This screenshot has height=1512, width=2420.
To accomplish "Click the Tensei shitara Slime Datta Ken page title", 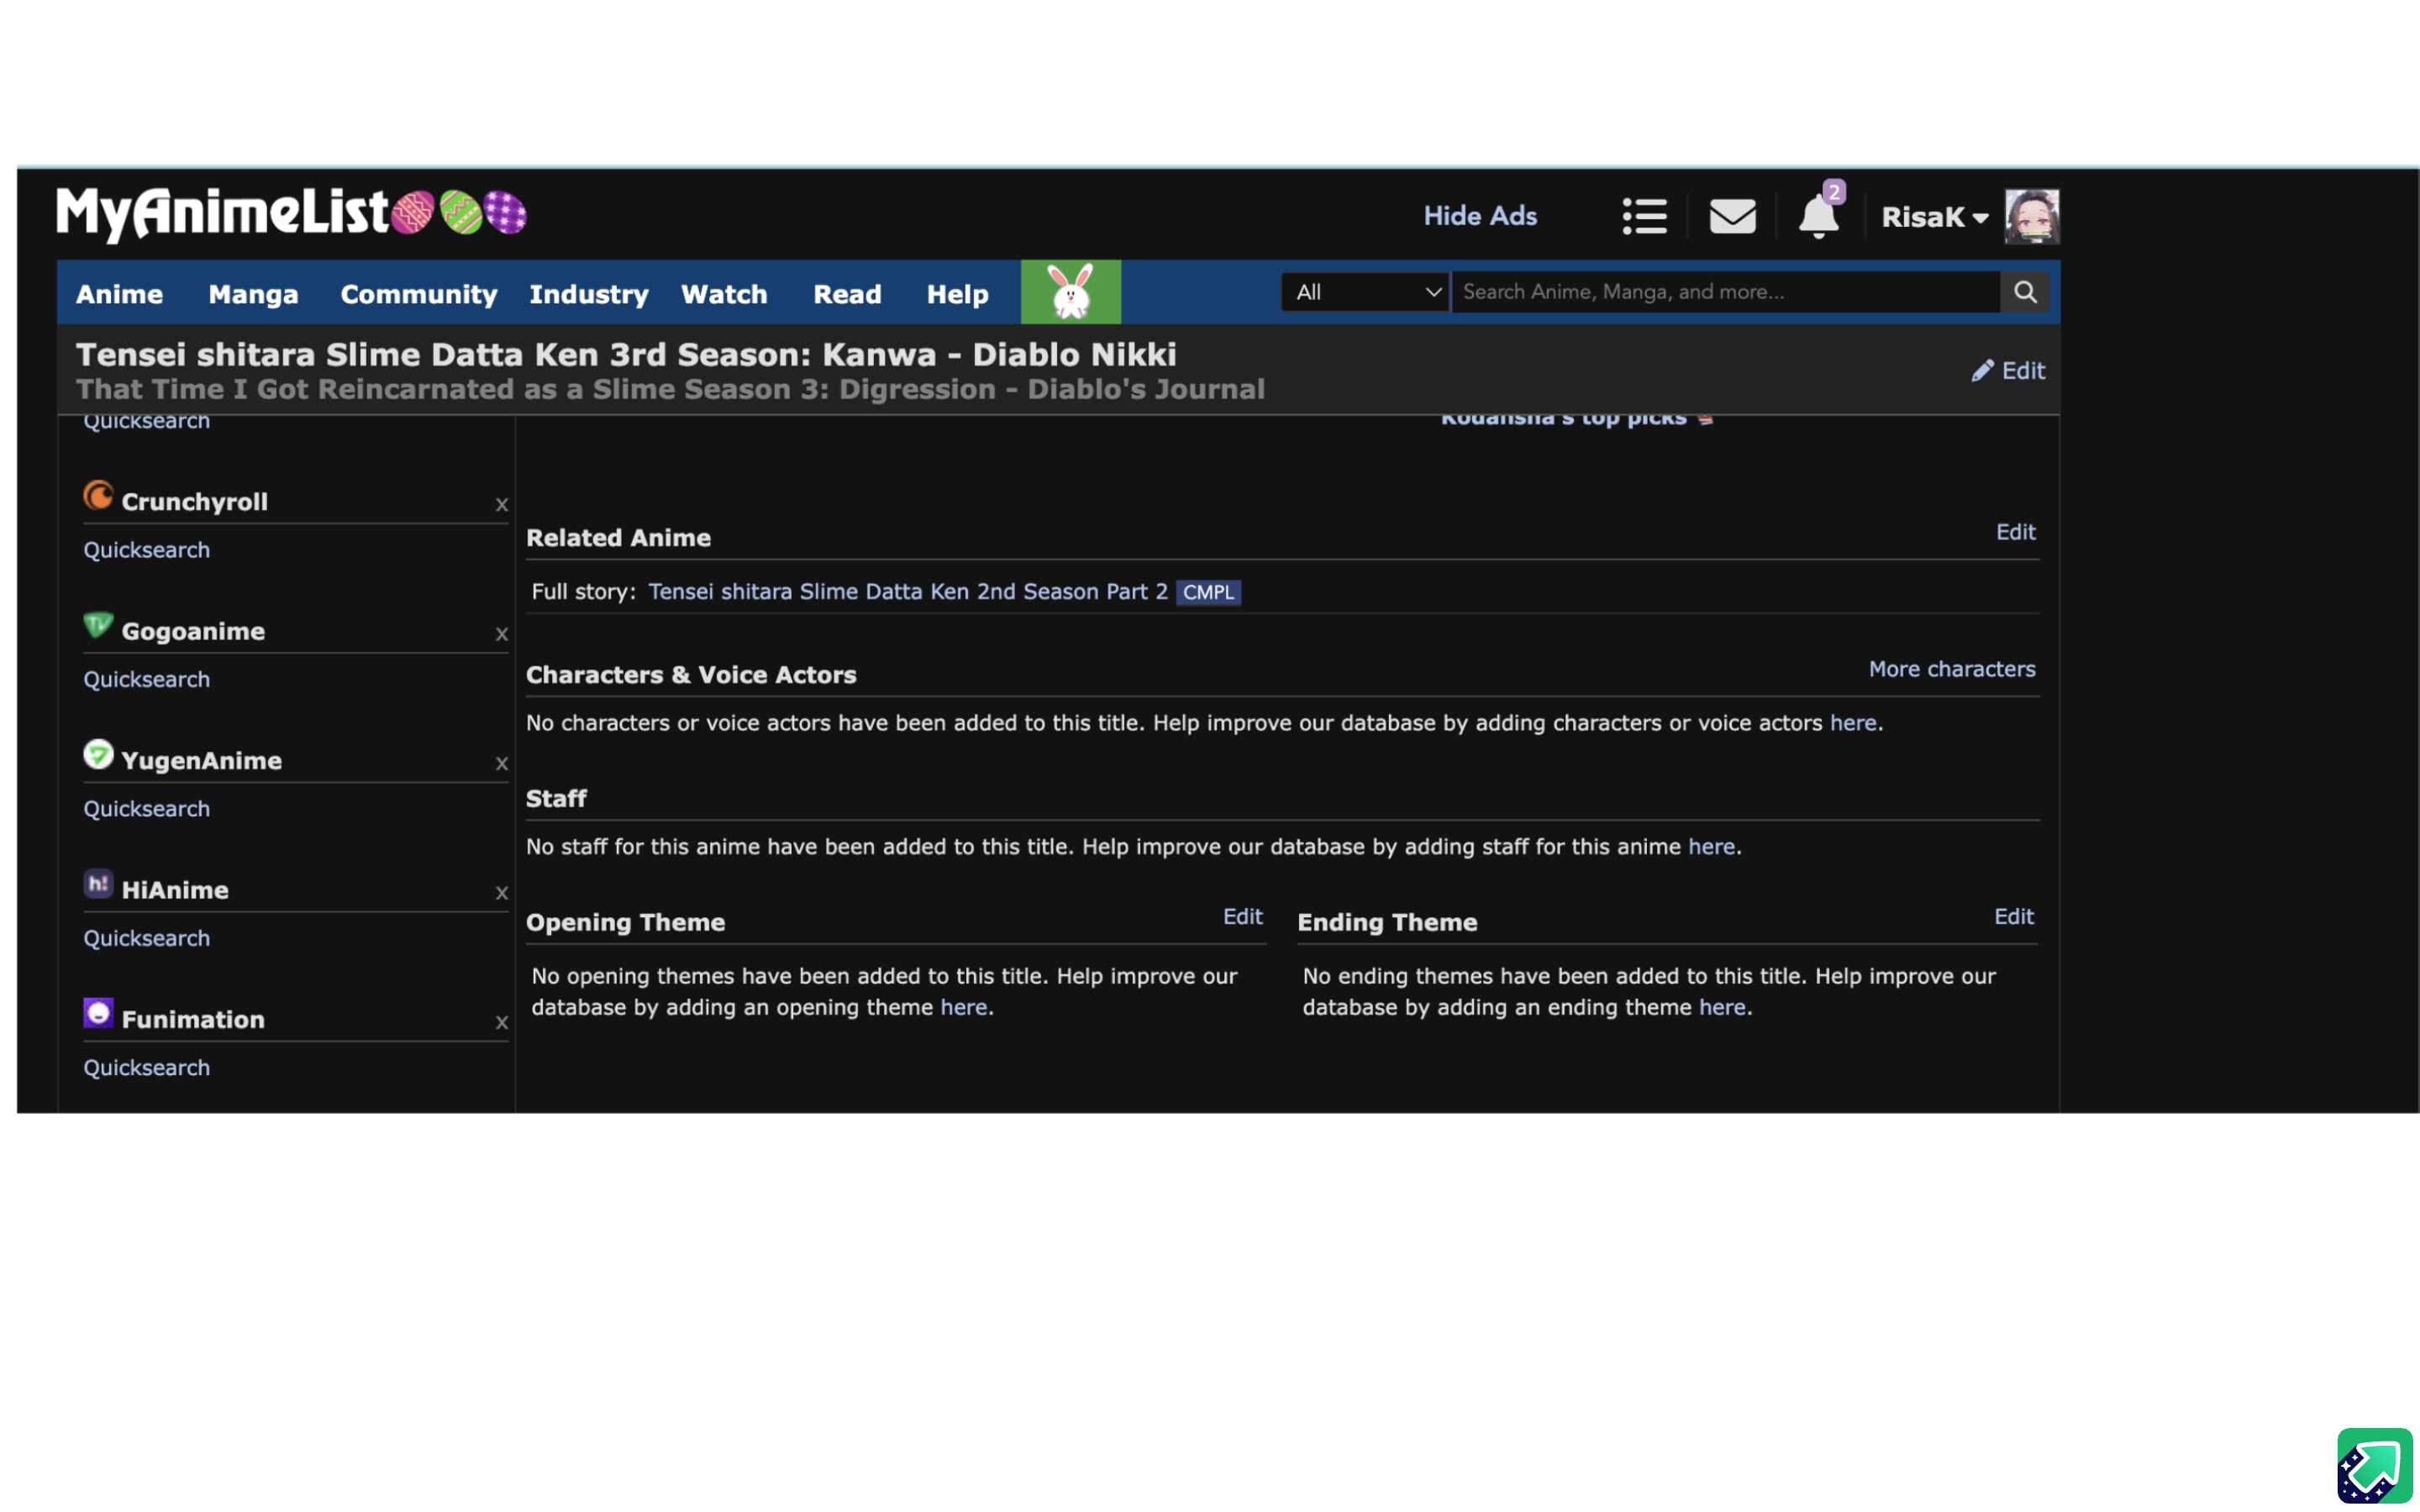I will tap(626, 355).
